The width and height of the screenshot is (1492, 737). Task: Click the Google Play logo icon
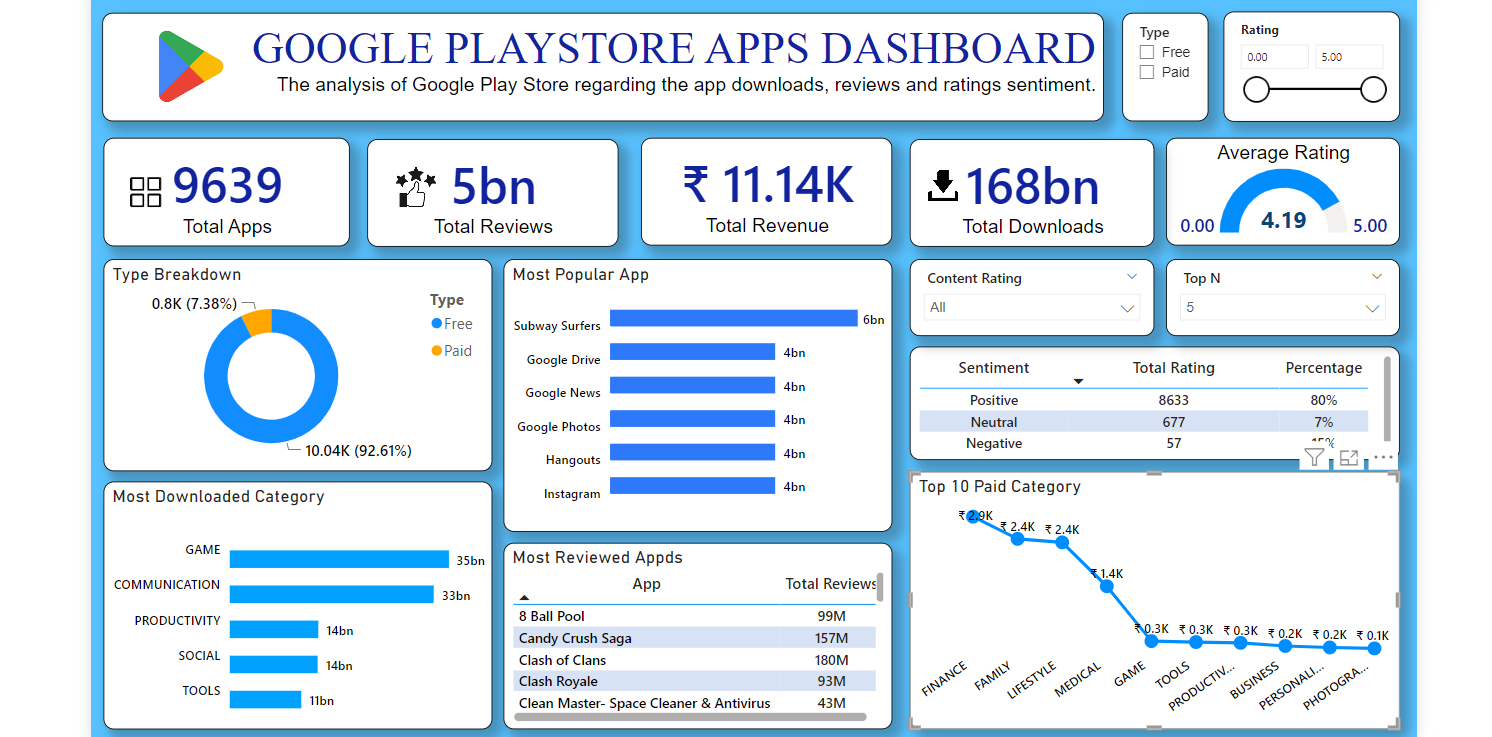click(x=190, y=66)
